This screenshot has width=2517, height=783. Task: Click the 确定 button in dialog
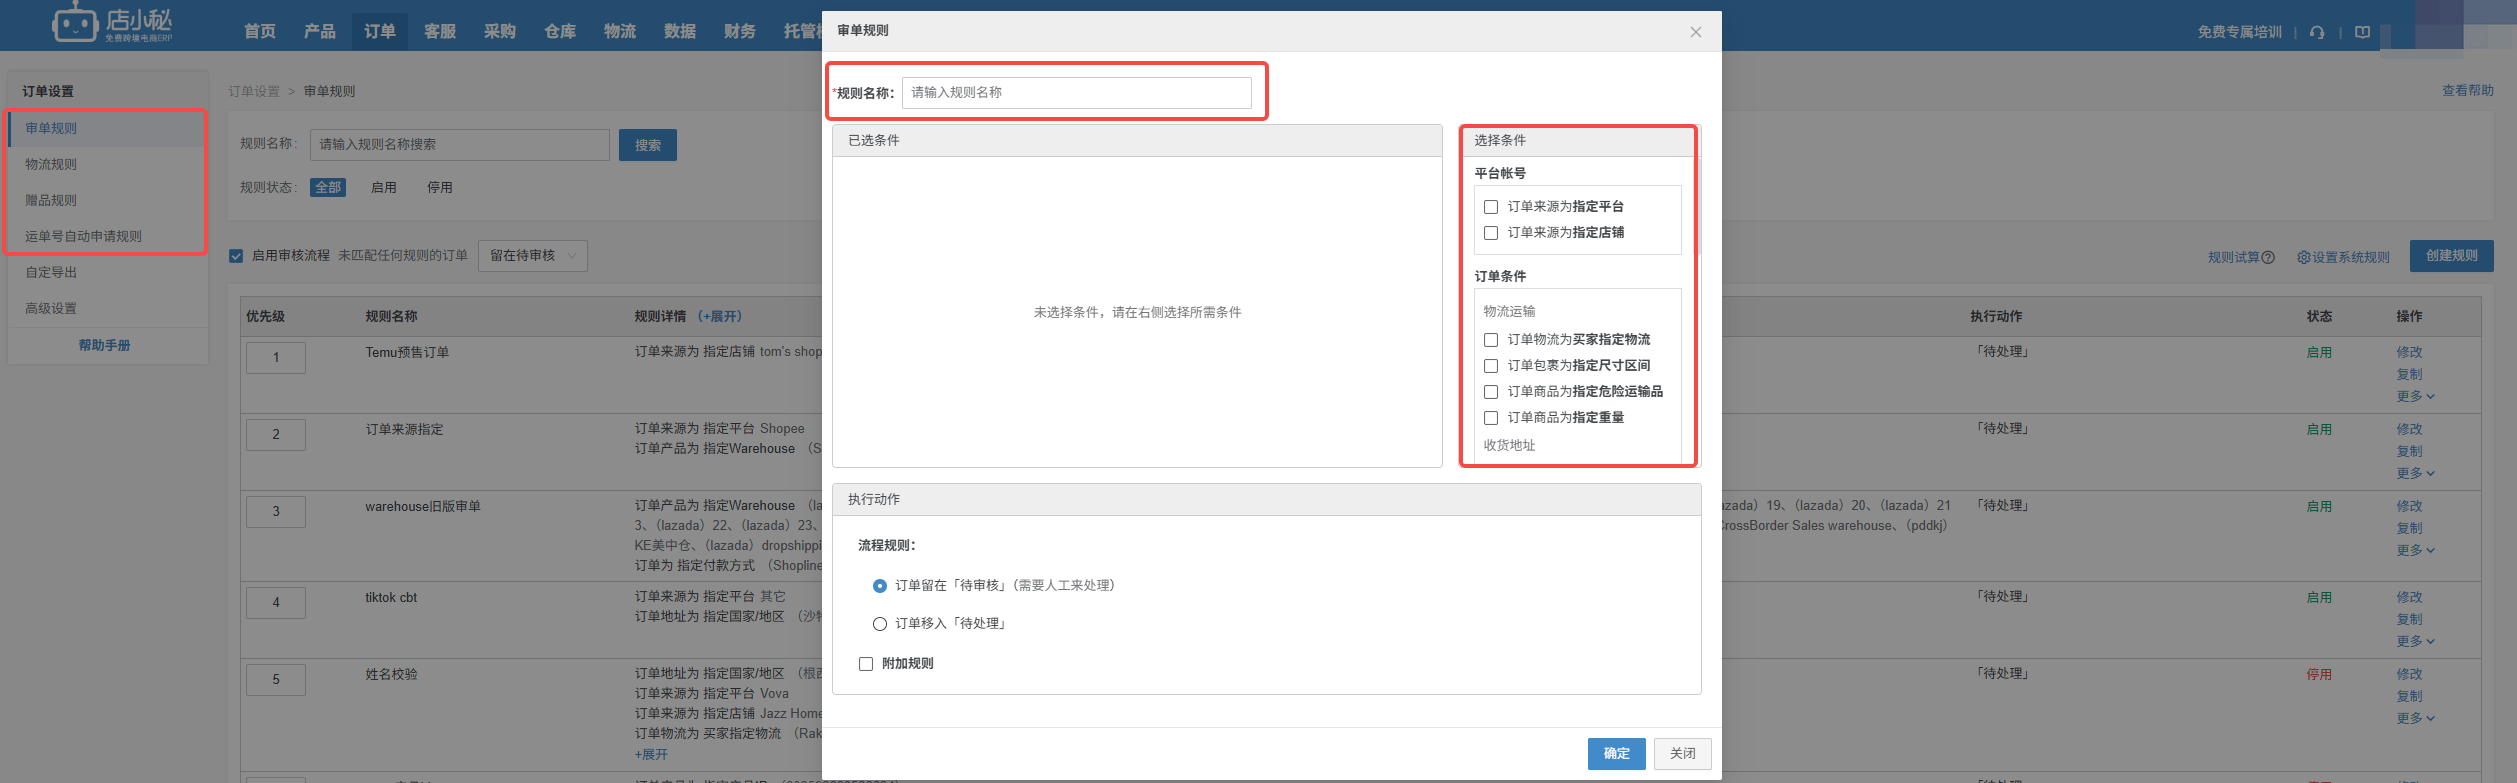tap(1616, 754)
